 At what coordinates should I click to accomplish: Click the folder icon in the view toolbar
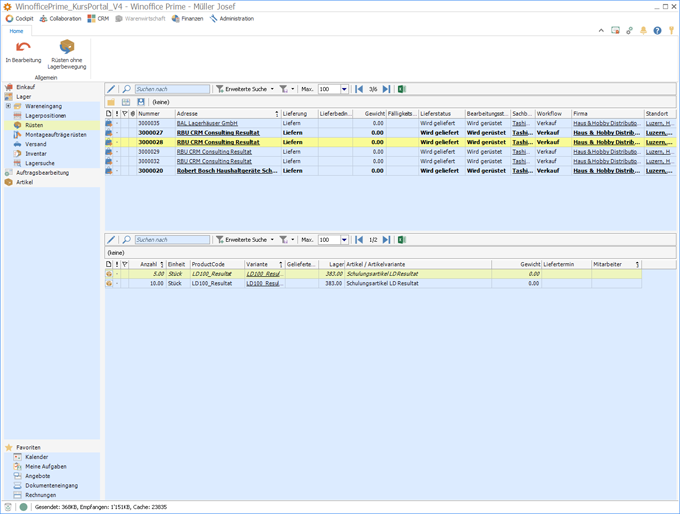[x=111, y=102]
